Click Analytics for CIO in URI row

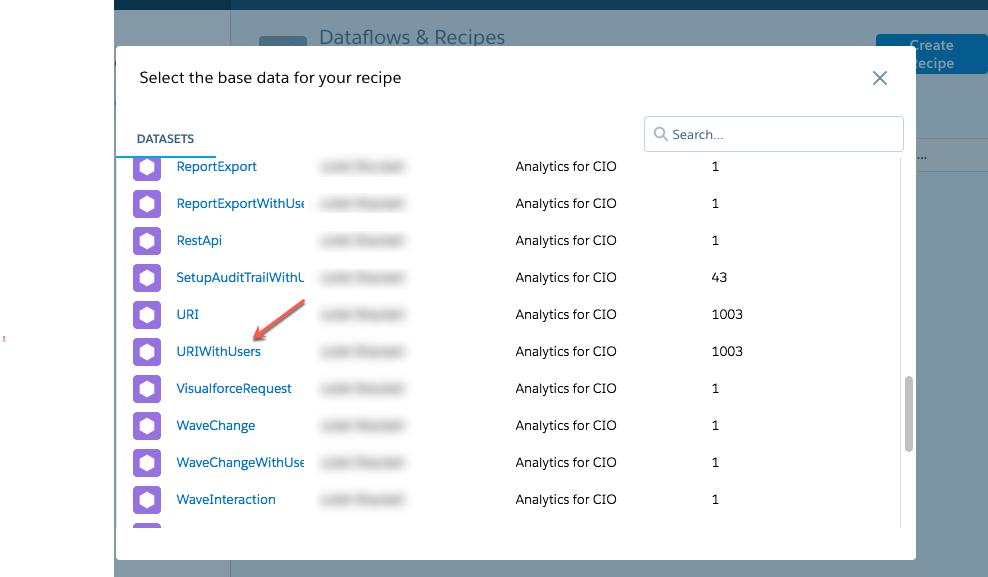tap(566, 314)
